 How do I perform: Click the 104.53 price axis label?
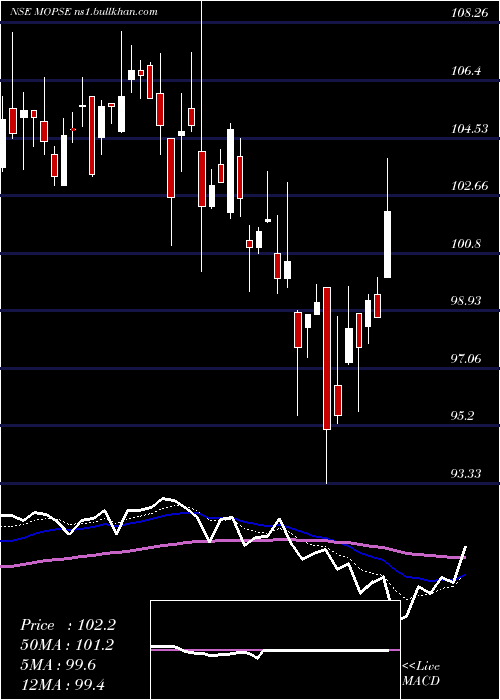[x=469, y=129]
